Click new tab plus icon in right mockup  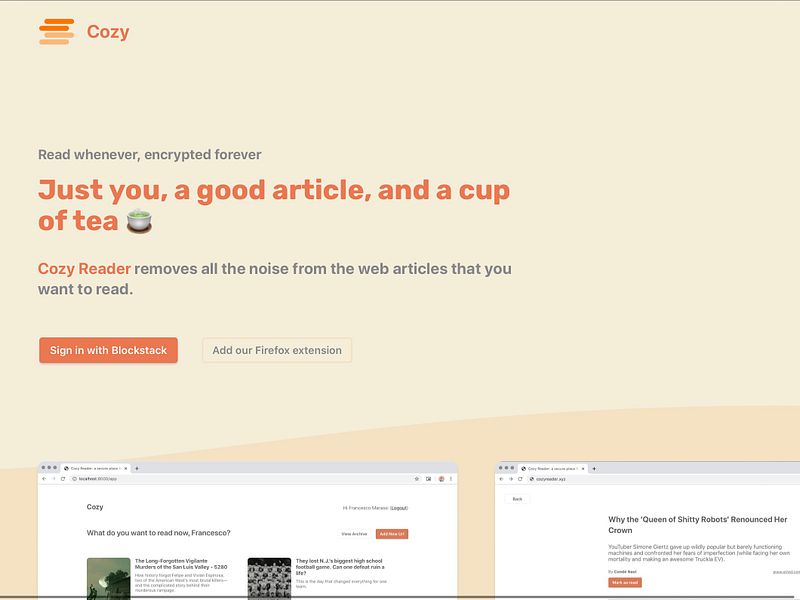[594, 468]
